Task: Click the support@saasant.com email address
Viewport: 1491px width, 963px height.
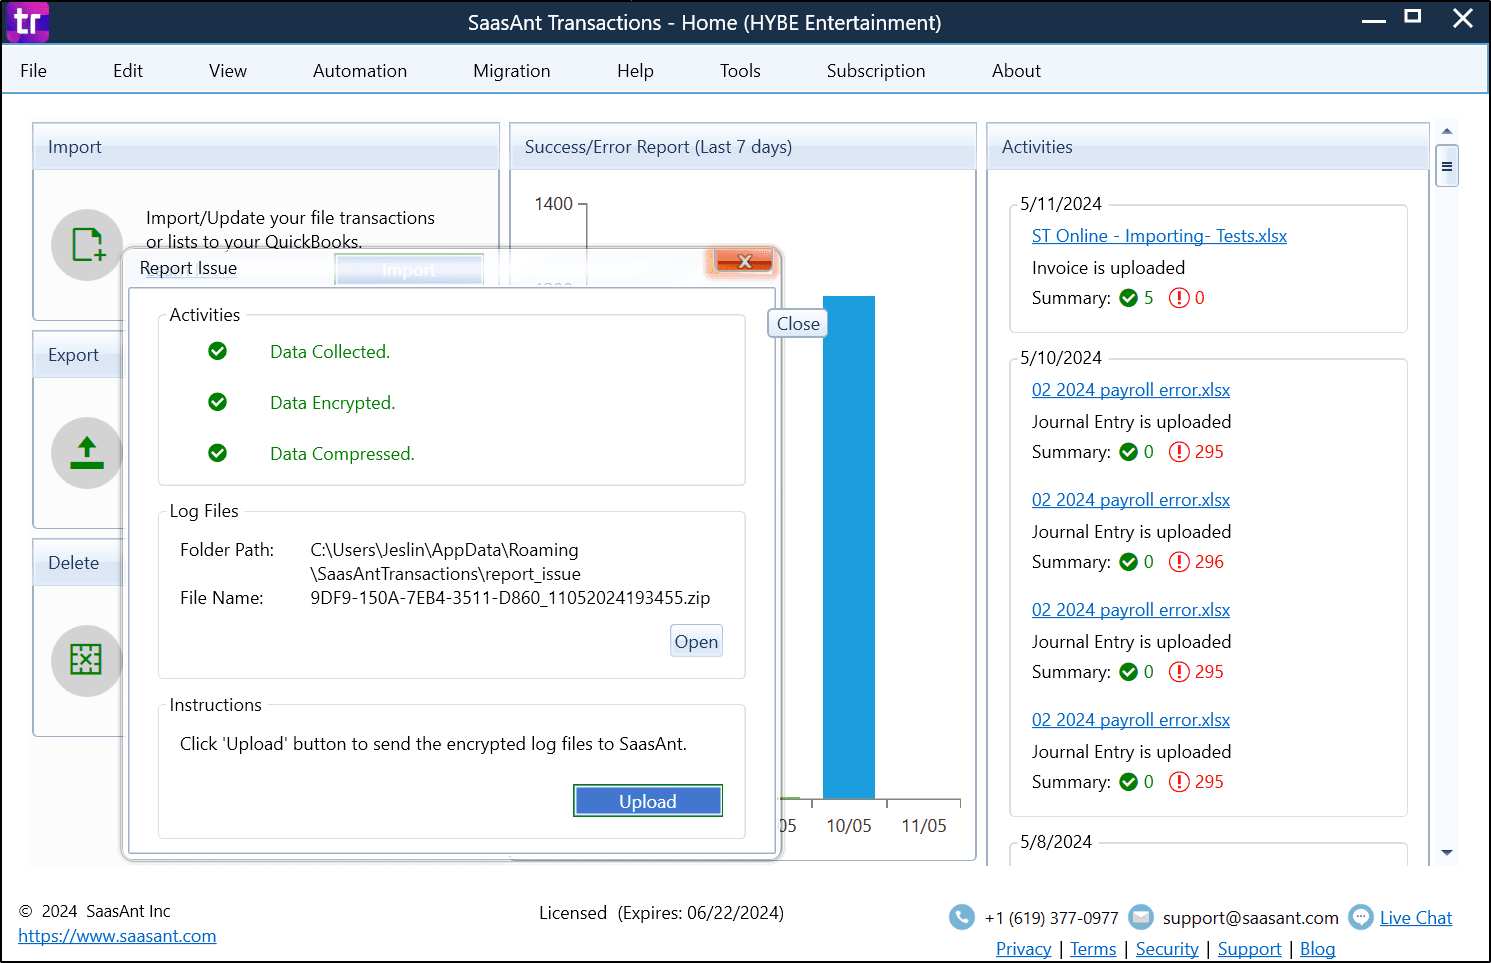Action: coord(1250,918)
